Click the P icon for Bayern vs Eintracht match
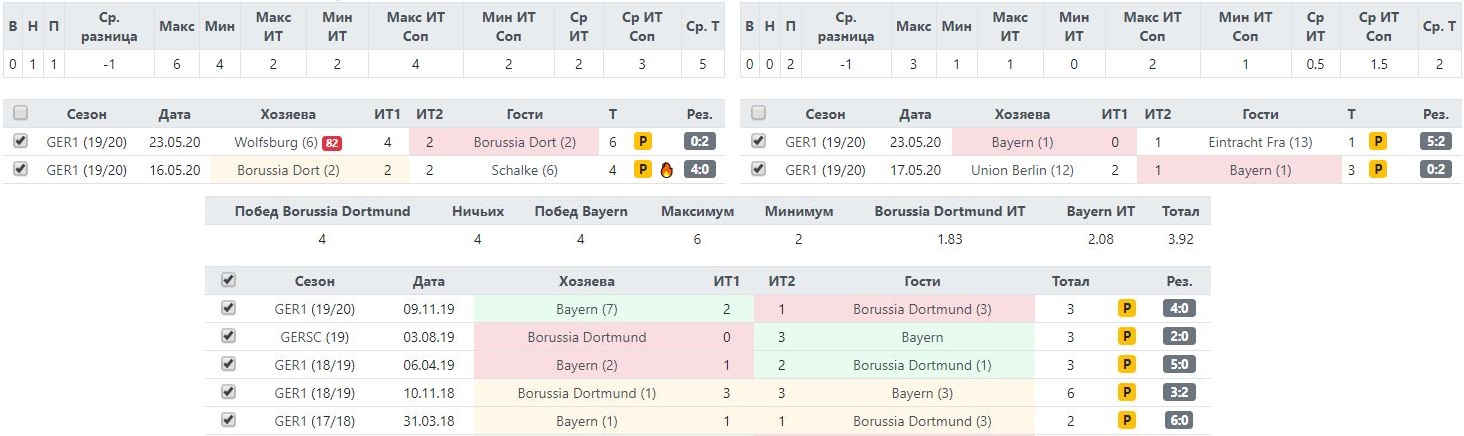This screenshot has height=436, width=1464. point(1378,142)
